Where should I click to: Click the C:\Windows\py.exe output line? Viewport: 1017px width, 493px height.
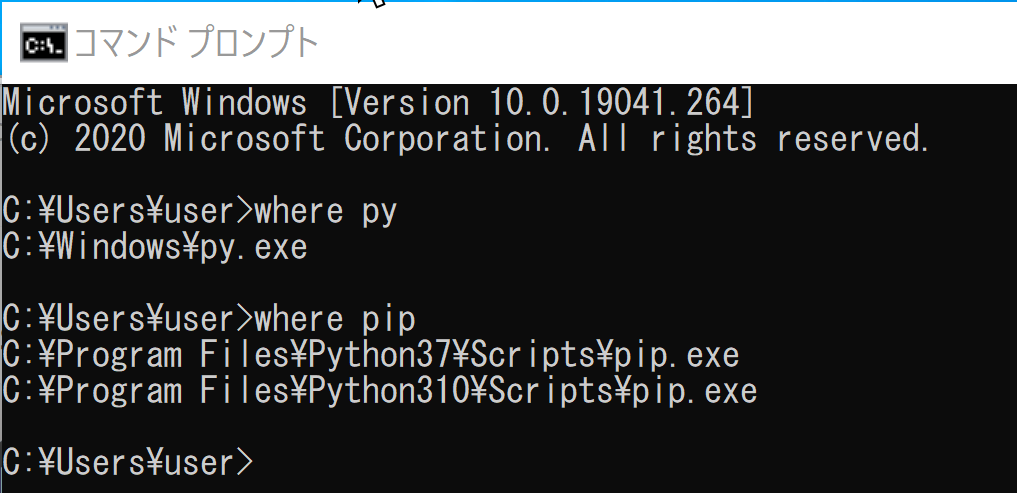click(155, 247)
